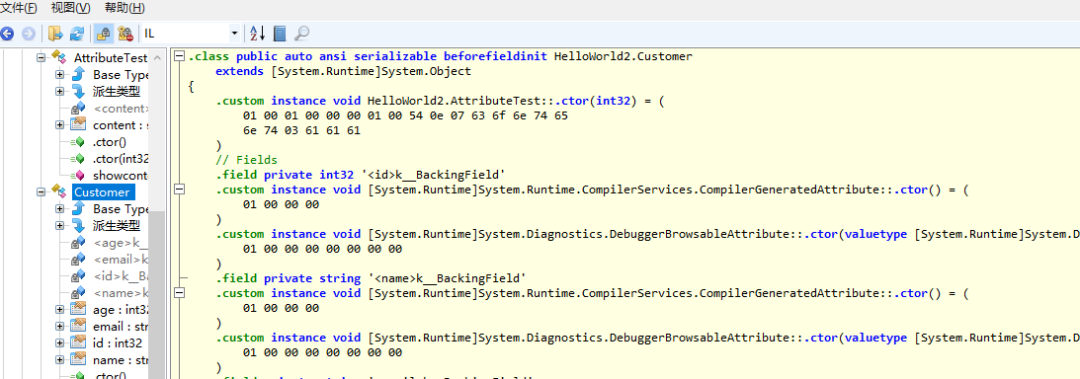The height and width of the screenshot is (379, 1080).
Task: Click the A-Z sort results icon
Action: [257, 33]
